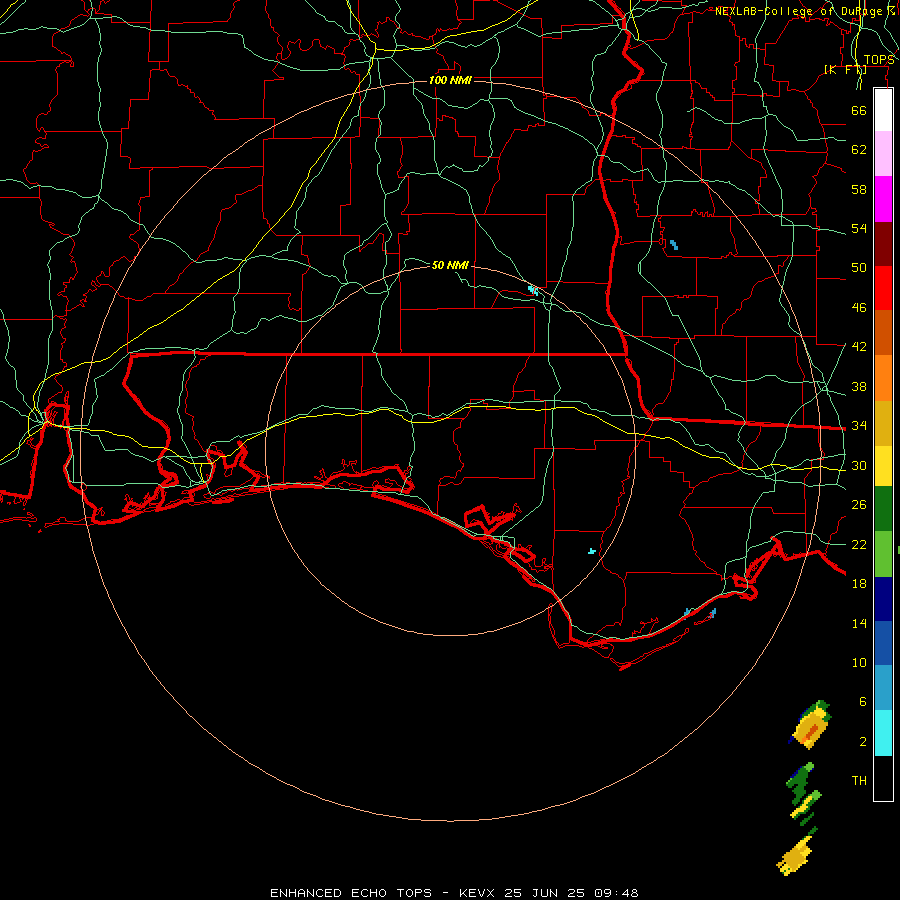Click the "18" legend label
The height and width of the screenshot is (900, 900).
[859, 583]
